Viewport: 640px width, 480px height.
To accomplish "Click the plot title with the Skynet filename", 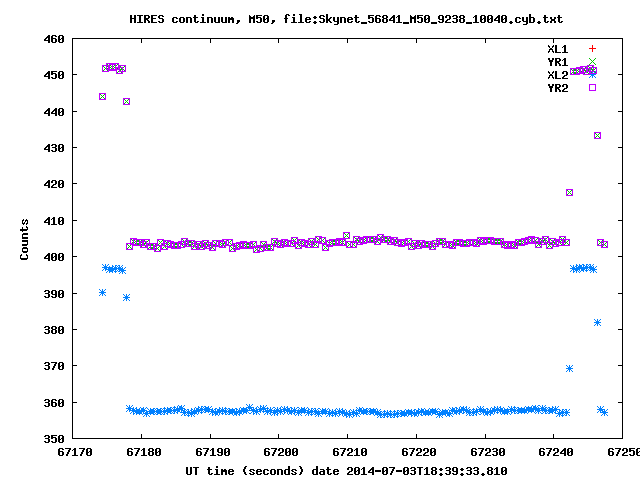I will click(x=346, y=19).
